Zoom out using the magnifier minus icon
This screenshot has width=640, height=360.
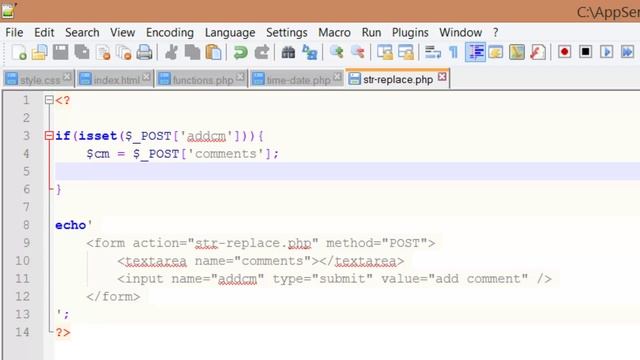(358, 52)
